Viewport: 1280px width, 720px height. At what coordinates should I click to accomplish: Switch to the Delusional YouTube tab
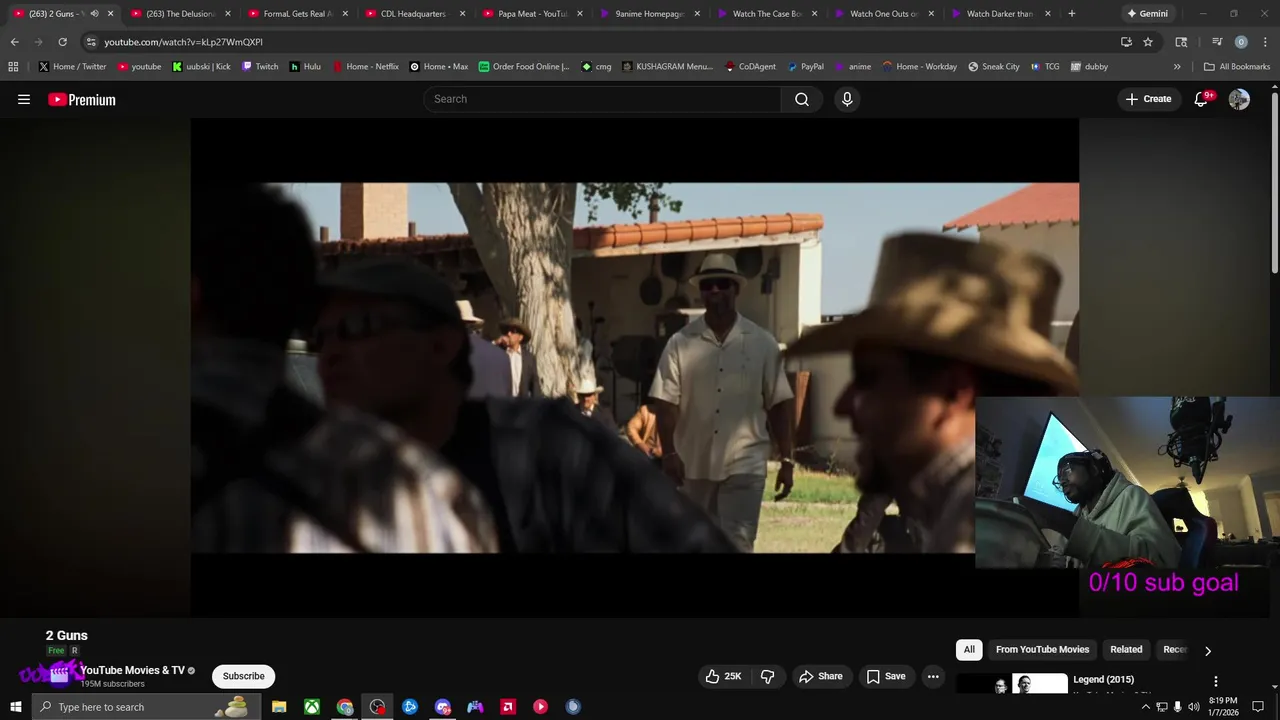[180, 14]
